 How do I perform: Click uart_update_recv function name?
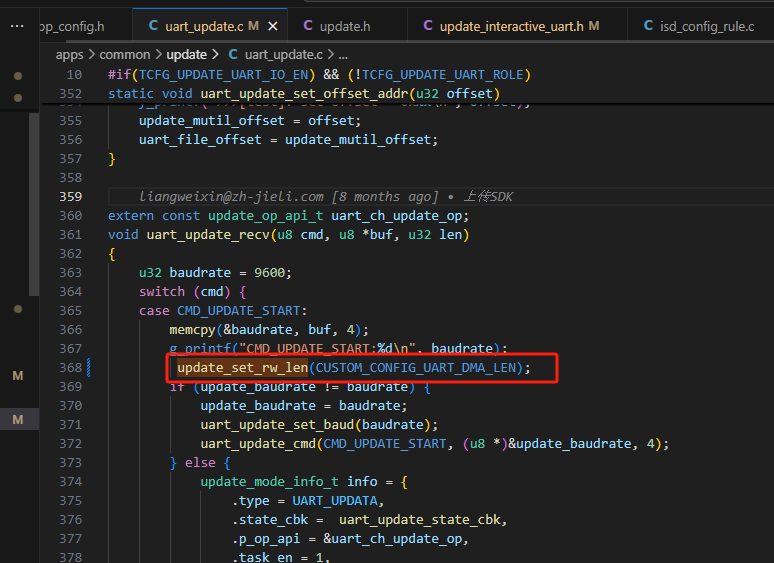(x=208, y=234)
